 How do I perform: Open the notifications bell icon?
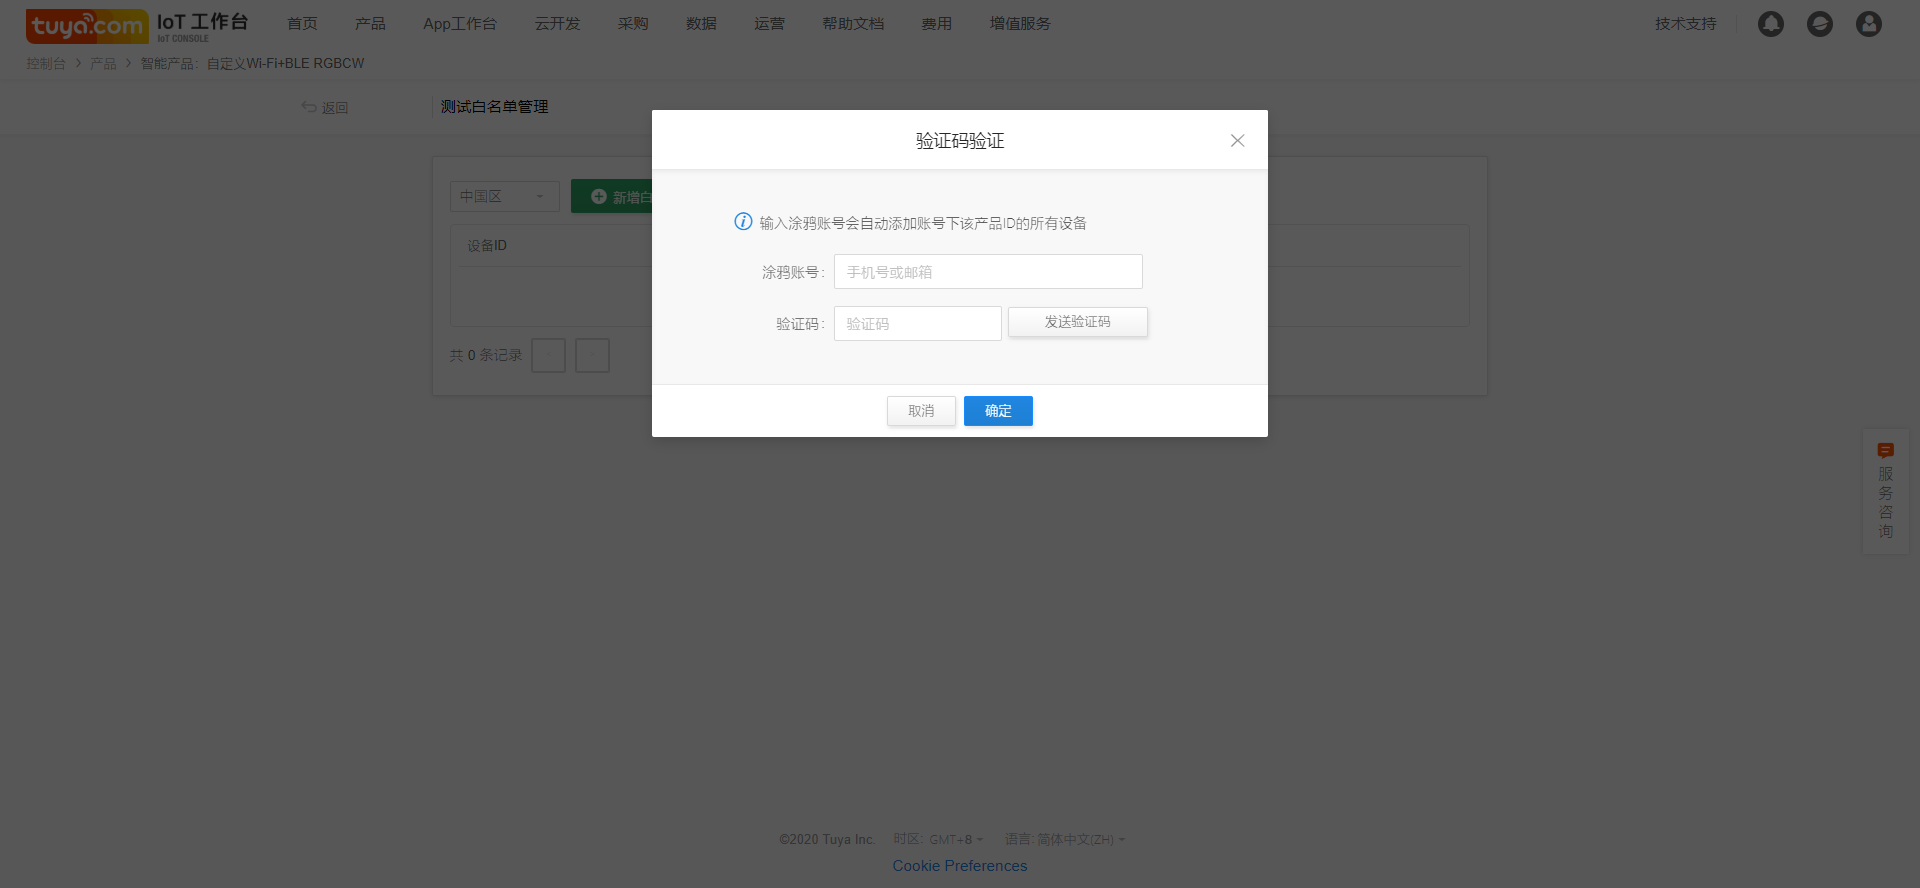(x=1770, y=24)
